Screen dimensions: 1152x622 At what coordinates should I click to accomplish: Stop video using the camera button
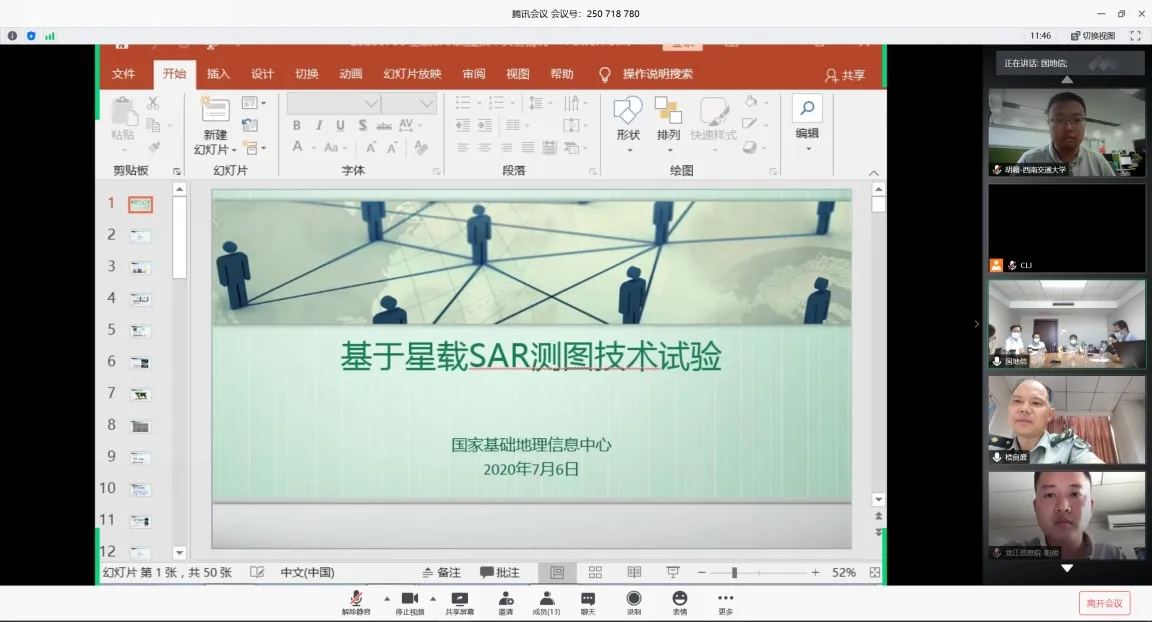click(408, 599)
